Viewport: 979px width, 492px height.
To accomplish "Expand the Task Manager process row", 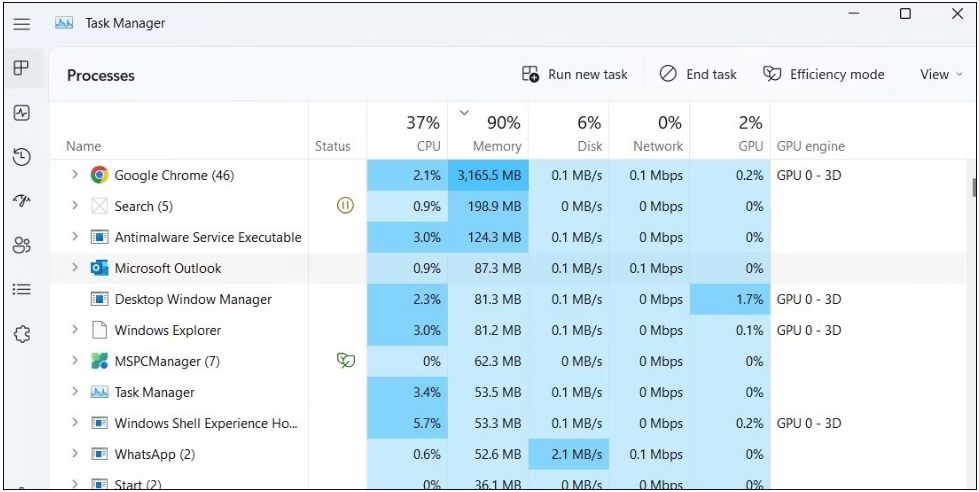I will point(75,392).
